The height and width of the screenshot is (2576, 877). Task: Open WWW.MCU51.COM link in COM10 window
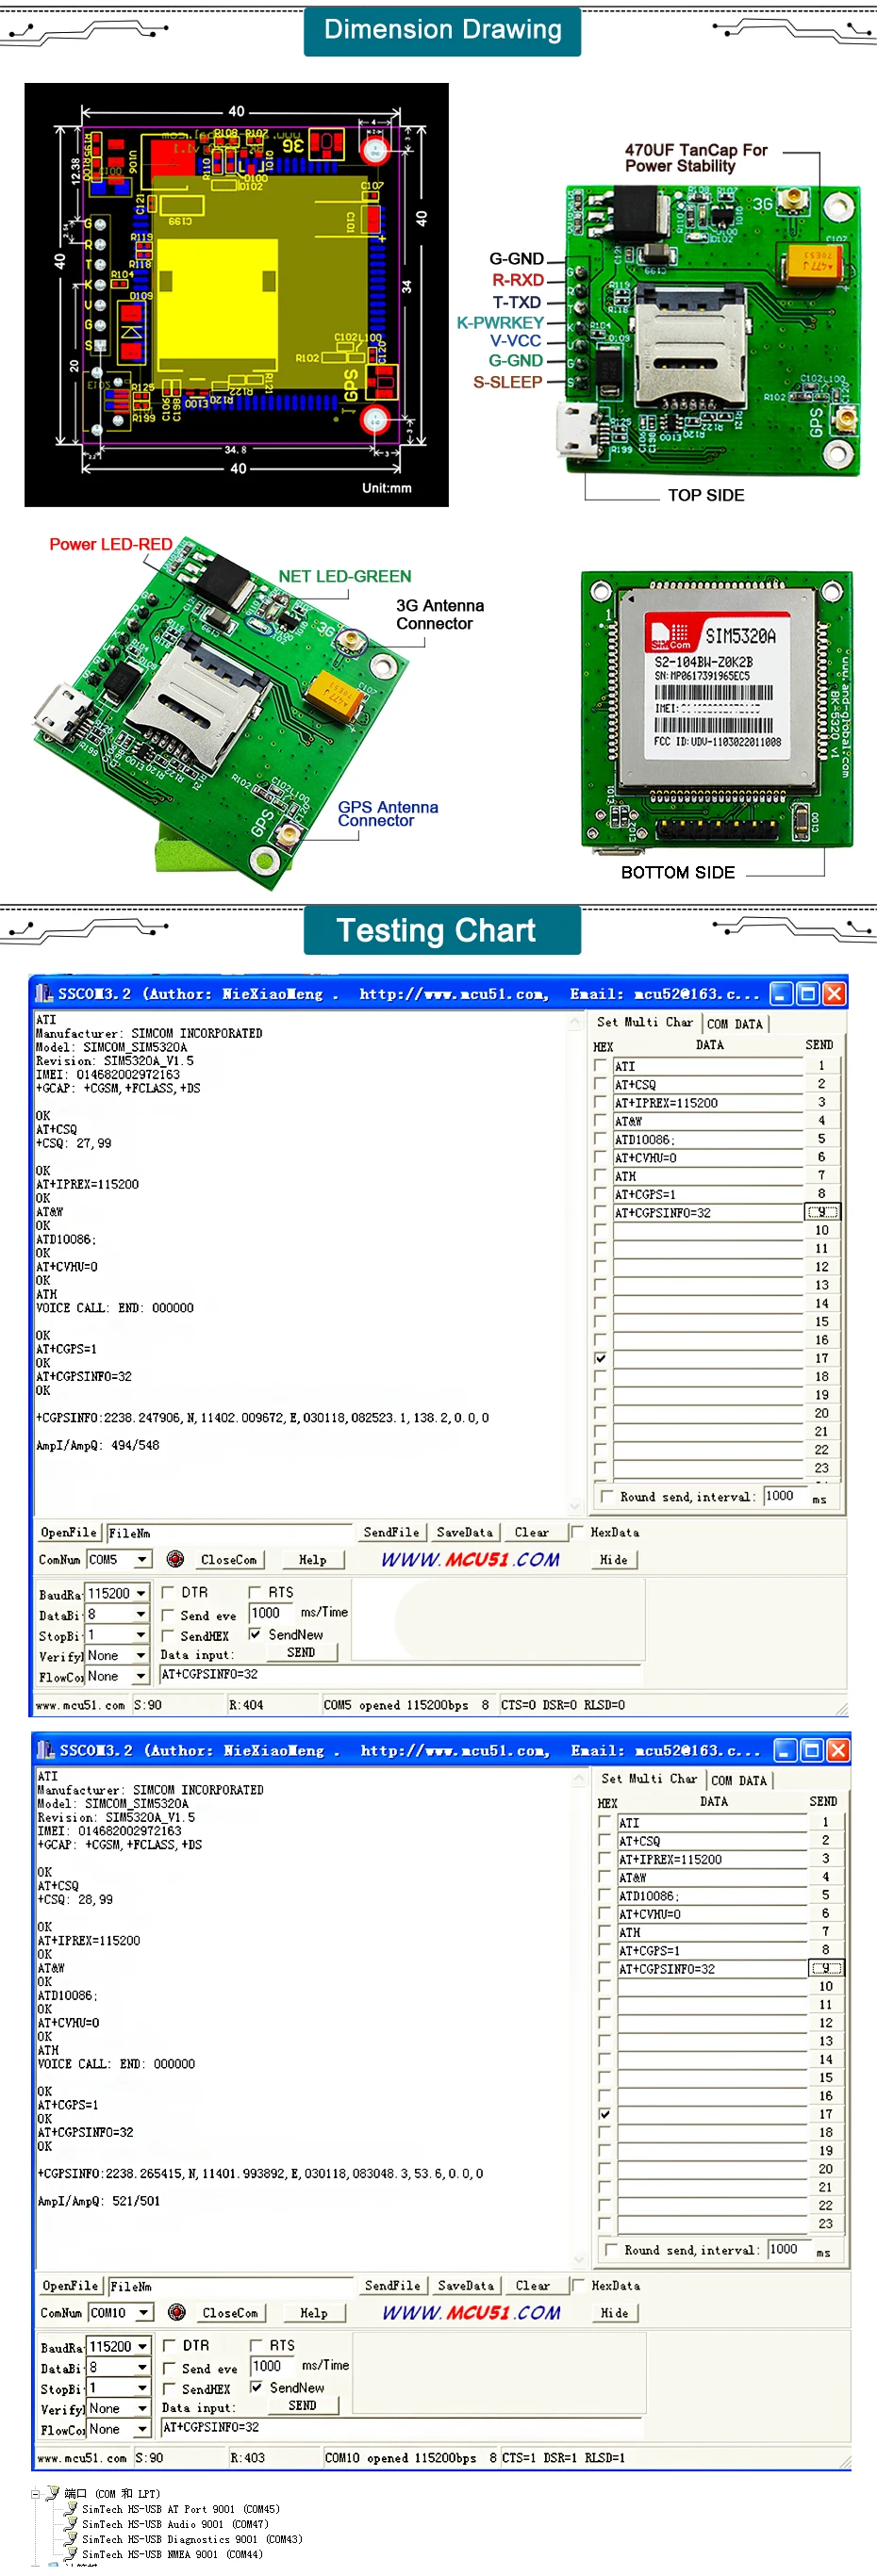[471, 2312]
